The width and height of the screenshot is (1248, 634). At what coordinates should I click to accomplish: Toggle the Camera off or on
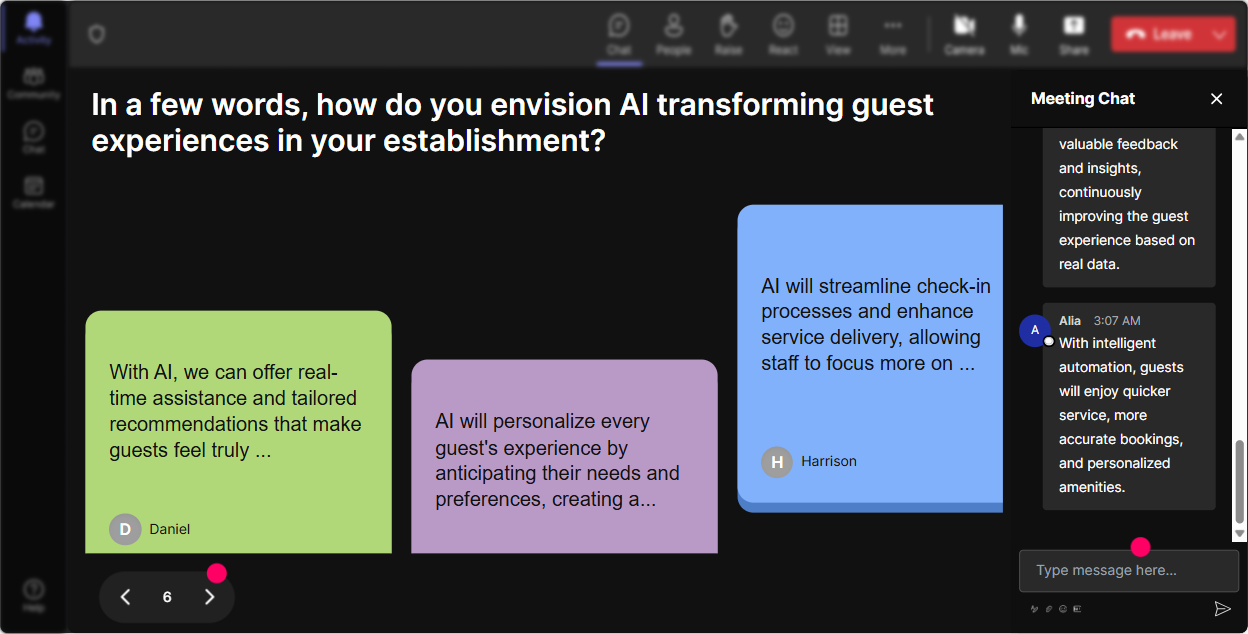coord(964,34)
